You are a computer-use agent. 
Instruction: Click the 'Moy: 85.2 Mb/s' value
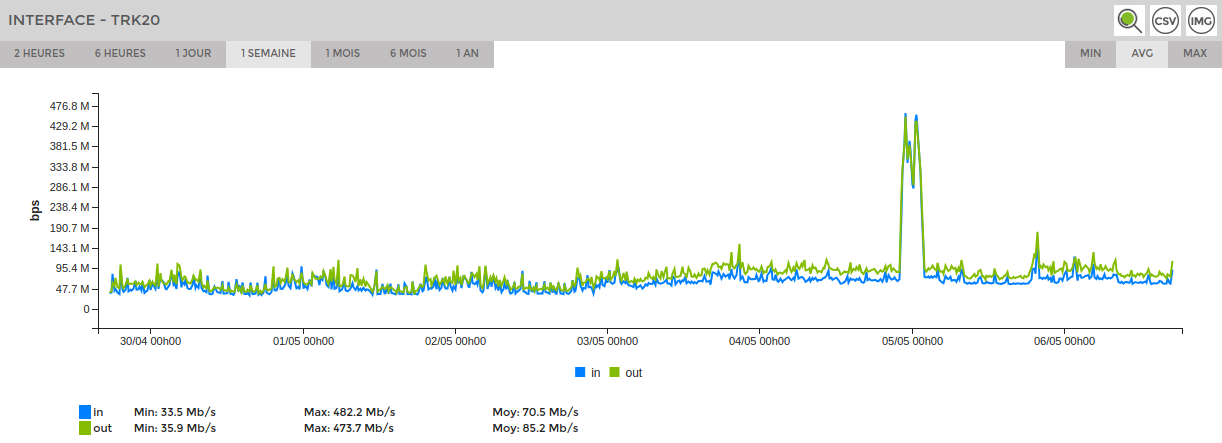(536, 428)
